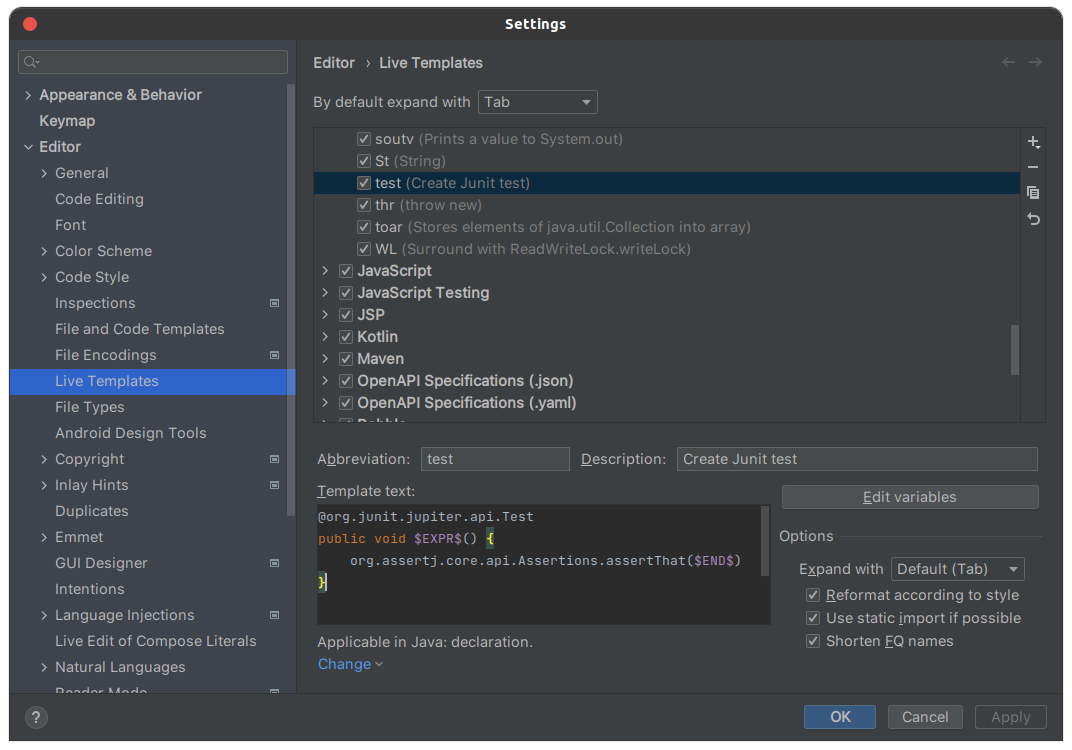Viewport: 1072px width, 750px height.
Task: Duplicate the selected live template
Action: (x=1033, y=193)
